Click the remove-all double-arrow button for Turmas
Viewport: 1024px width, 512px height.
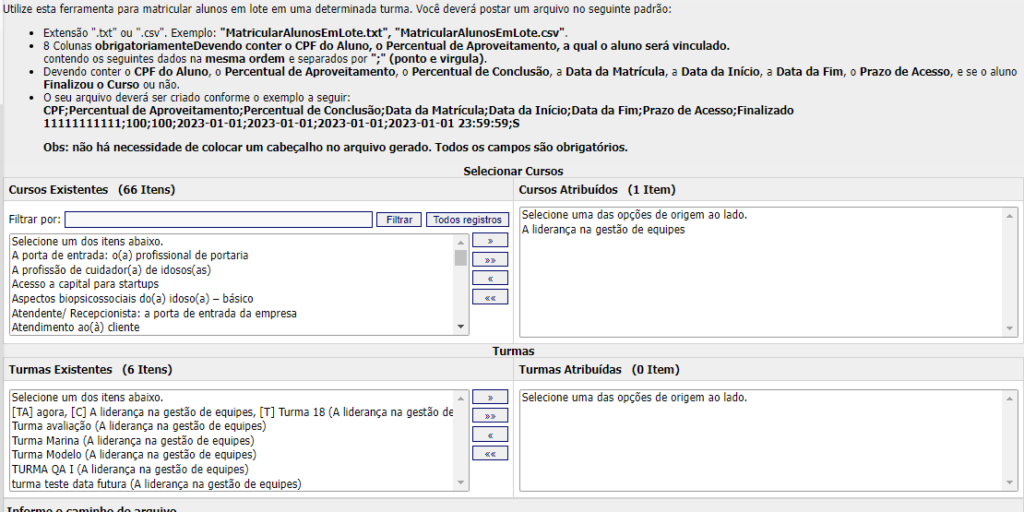(490, 454)
